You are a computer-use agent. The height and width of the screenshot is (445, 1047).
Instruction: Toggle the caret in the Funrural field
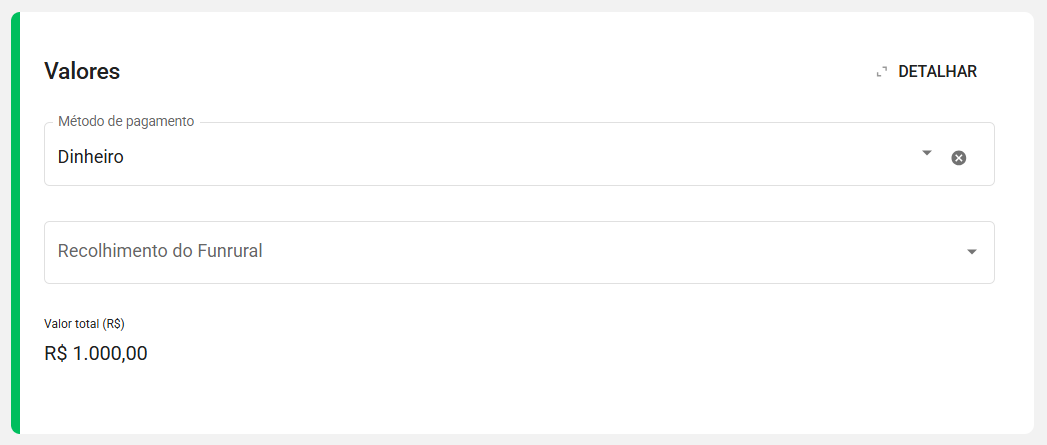click(x=972, y=252)
